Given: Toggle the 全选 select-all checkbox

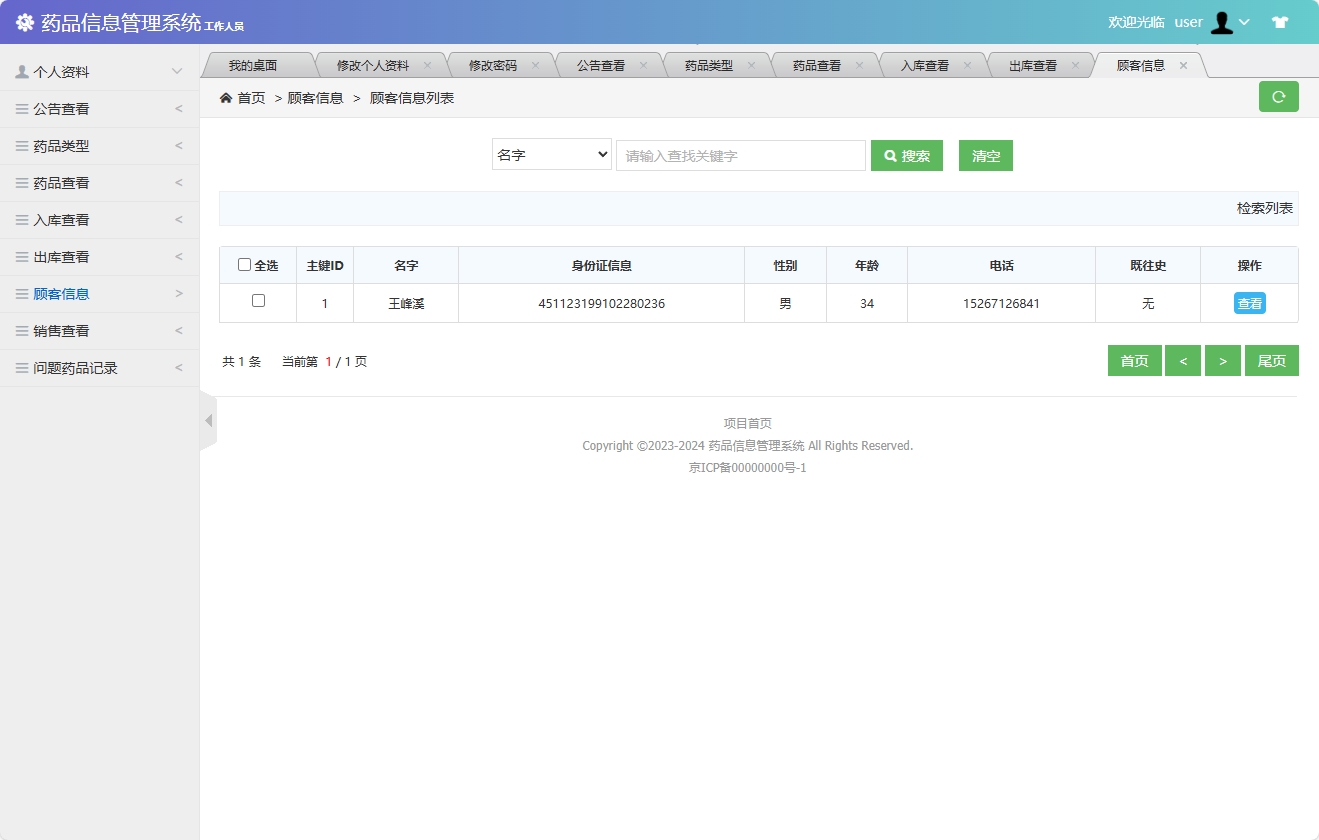Looking at the screenshot, I should click(244, 264).
